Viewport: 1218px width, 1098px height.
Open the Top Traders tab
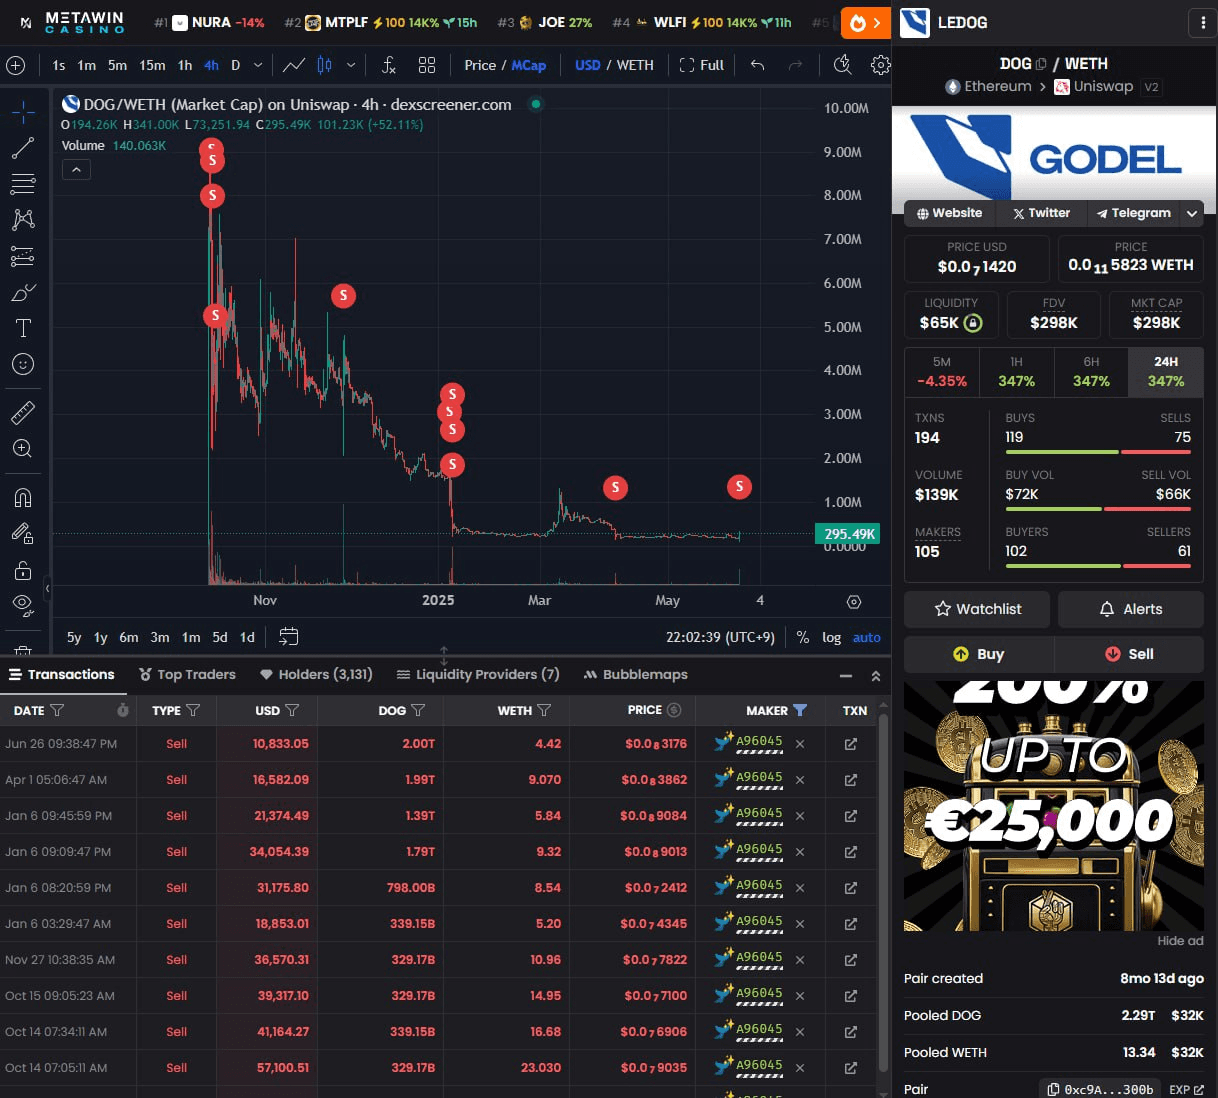coord(187,675)
